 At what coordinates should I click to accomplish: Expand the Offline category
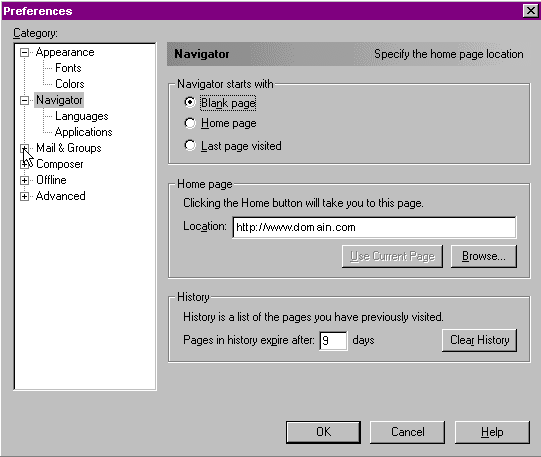coord(24,180)
